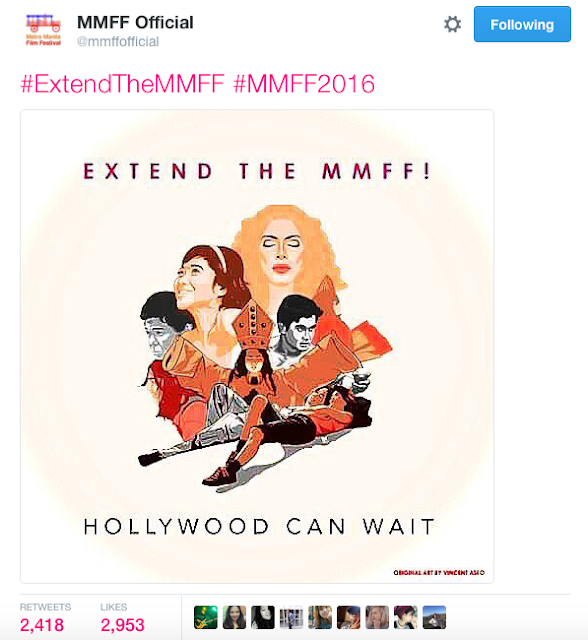The height and width of the screenshot is (640, 588).
Task: Toggle the Following button
Action: (x=522, y=24)
